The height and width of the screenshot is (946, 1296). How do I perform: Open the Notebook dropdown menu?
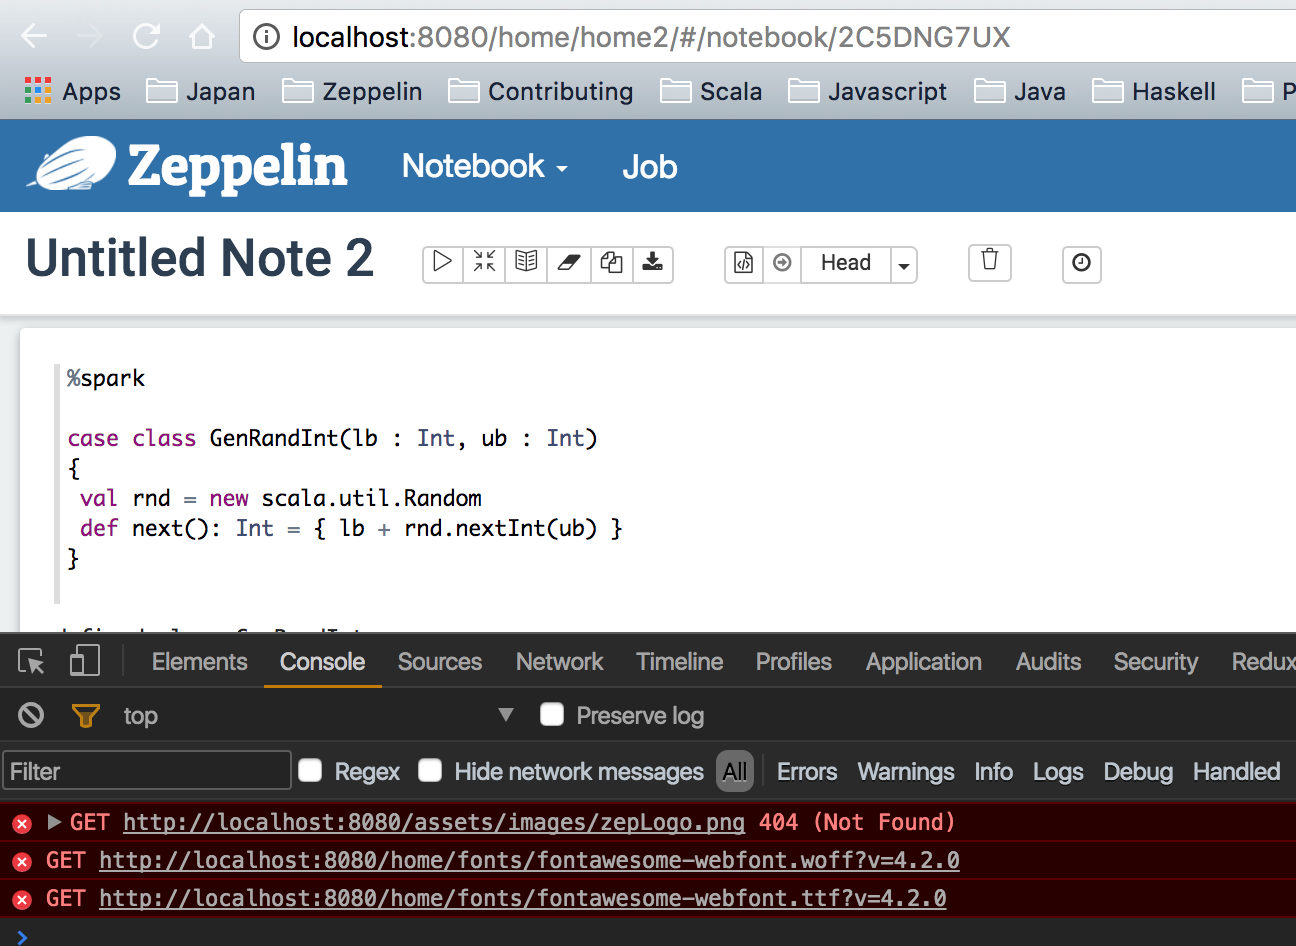[484, 167]
